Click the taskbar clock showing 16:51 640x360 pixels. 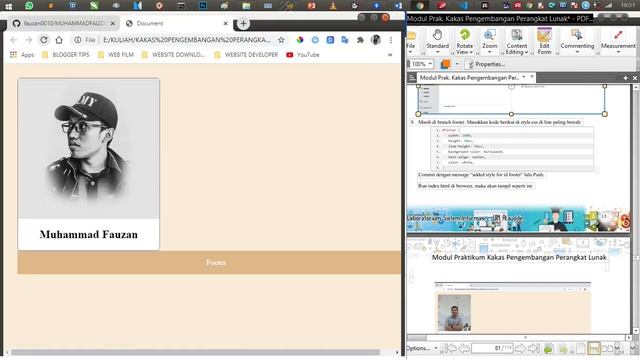click(628, 5)
